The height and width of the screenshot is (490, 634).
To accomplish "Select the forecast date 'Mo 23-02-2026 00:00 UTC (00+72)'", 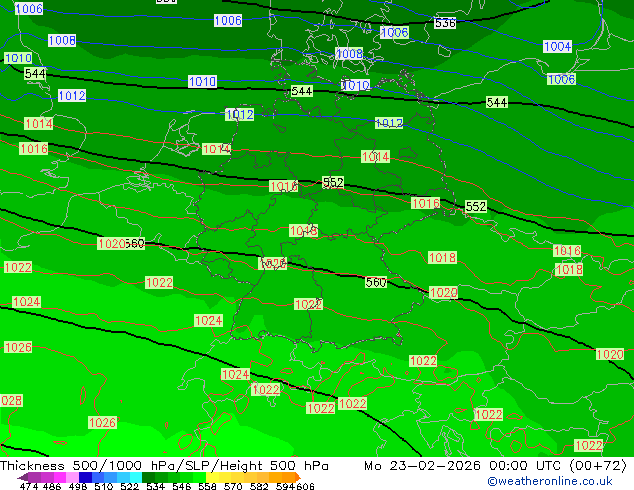I will pyautogui.click(x=495, y=466).
